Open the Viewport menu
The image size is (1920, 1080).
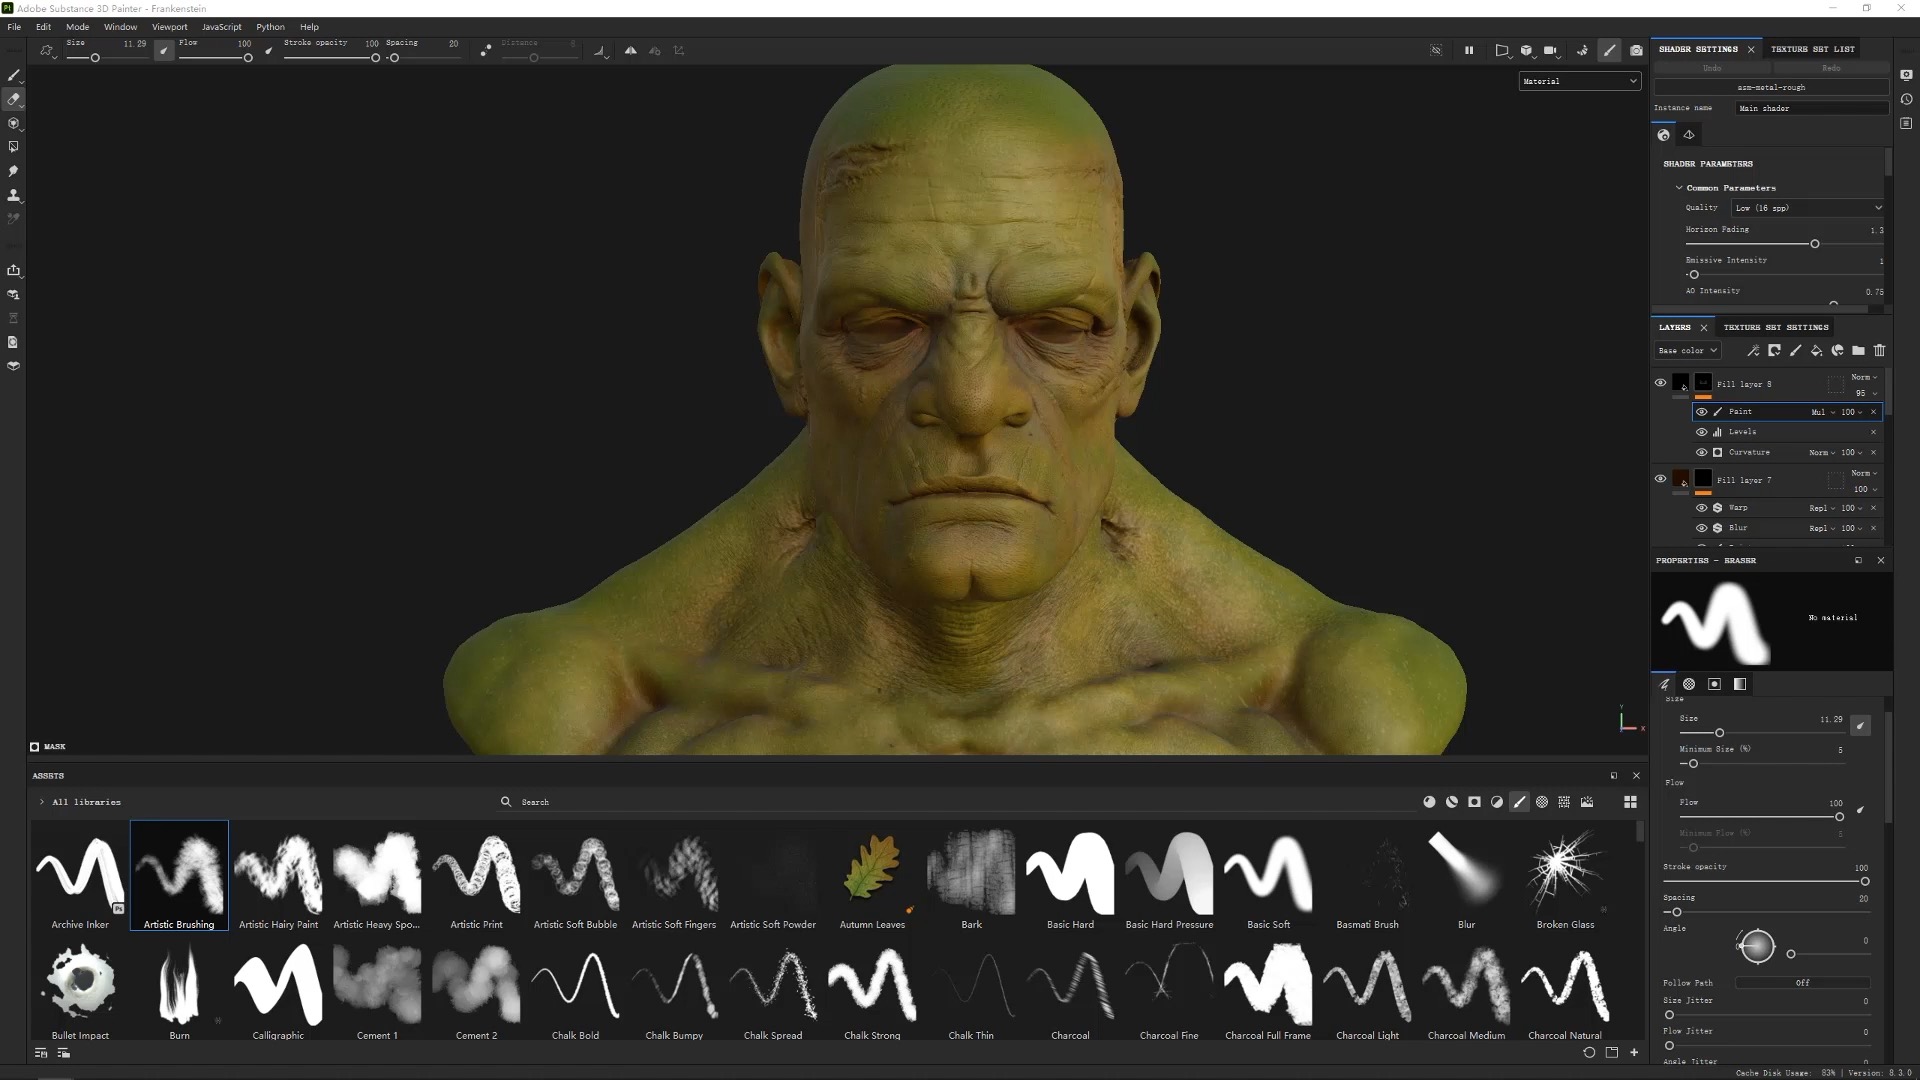(x=169, y=27)
